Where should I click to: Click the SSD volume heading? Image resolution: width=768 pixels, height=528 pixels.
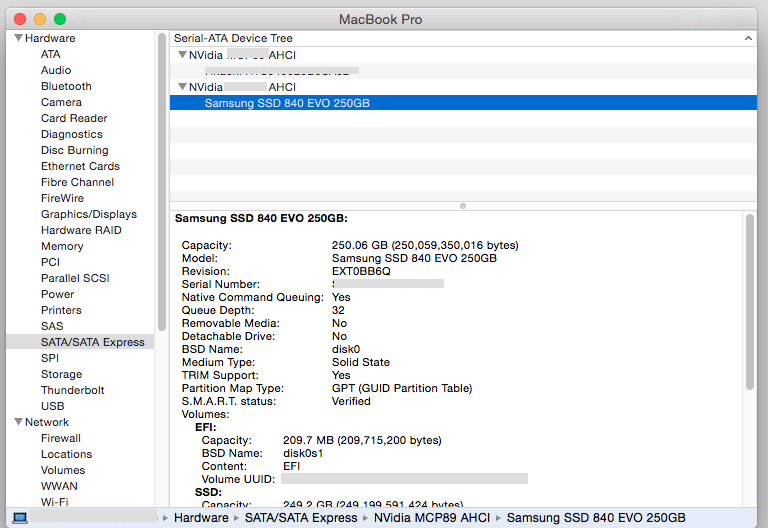click(208, 492)
